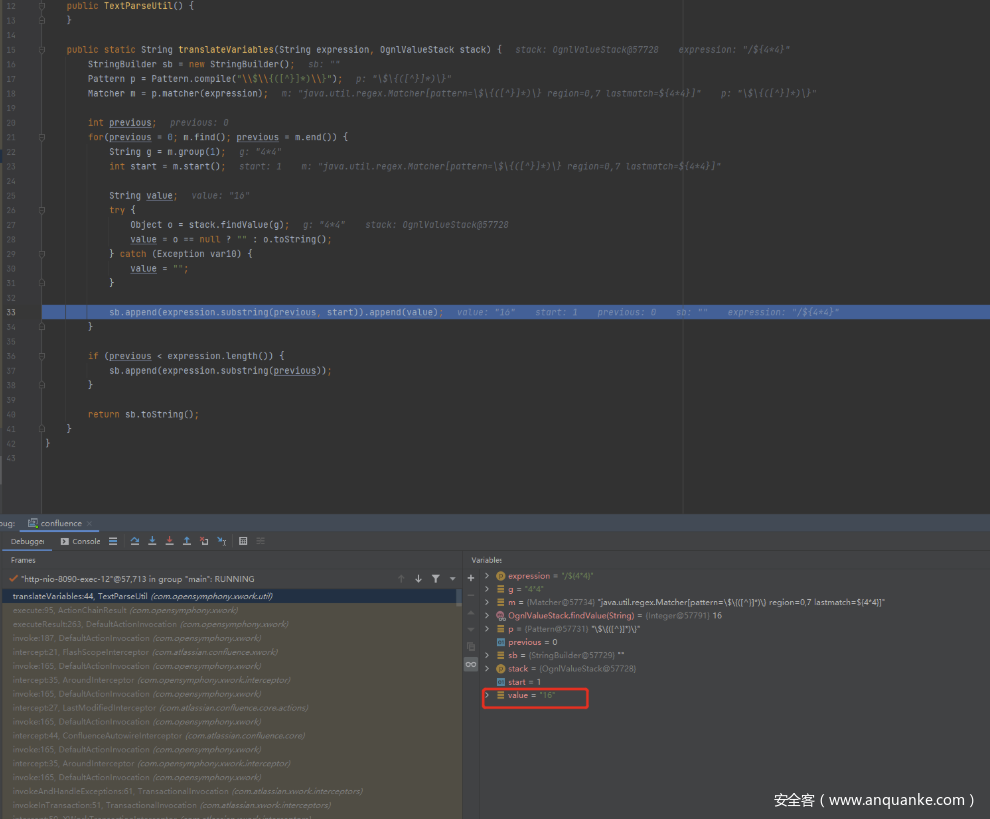Expand the 'expression' variable node
The image size is (990, 819).
pos(487,576)
